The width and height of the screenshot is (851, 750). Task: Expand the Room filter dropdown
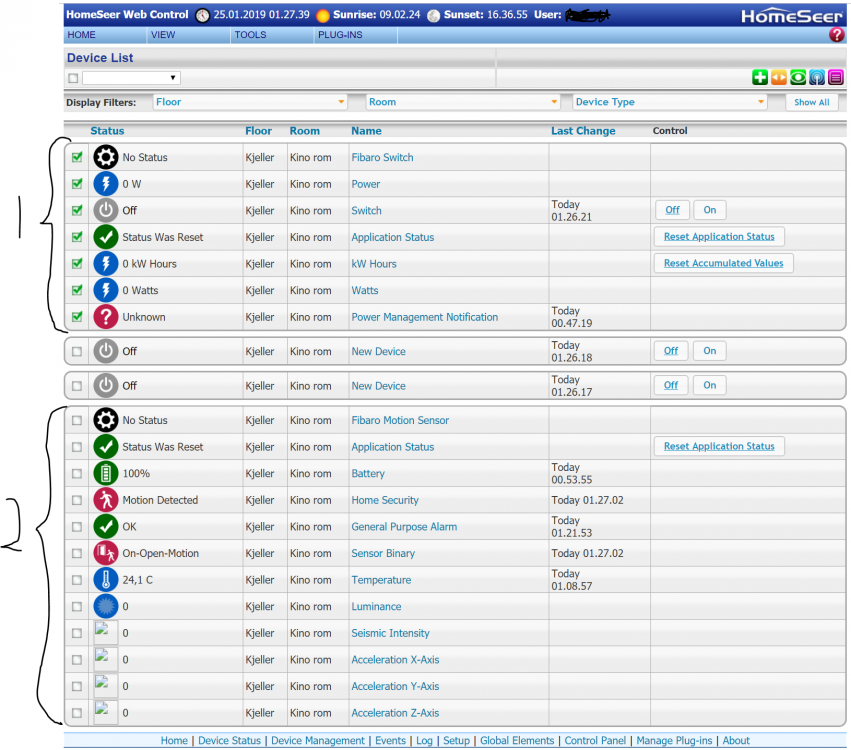pyautogui.click(x=463, y=102)
